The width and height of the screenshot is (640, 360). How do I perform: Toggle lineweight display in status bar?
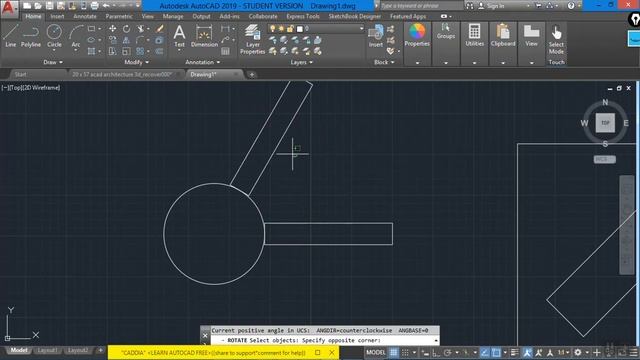pyautogui.click(x=514, y=352)
